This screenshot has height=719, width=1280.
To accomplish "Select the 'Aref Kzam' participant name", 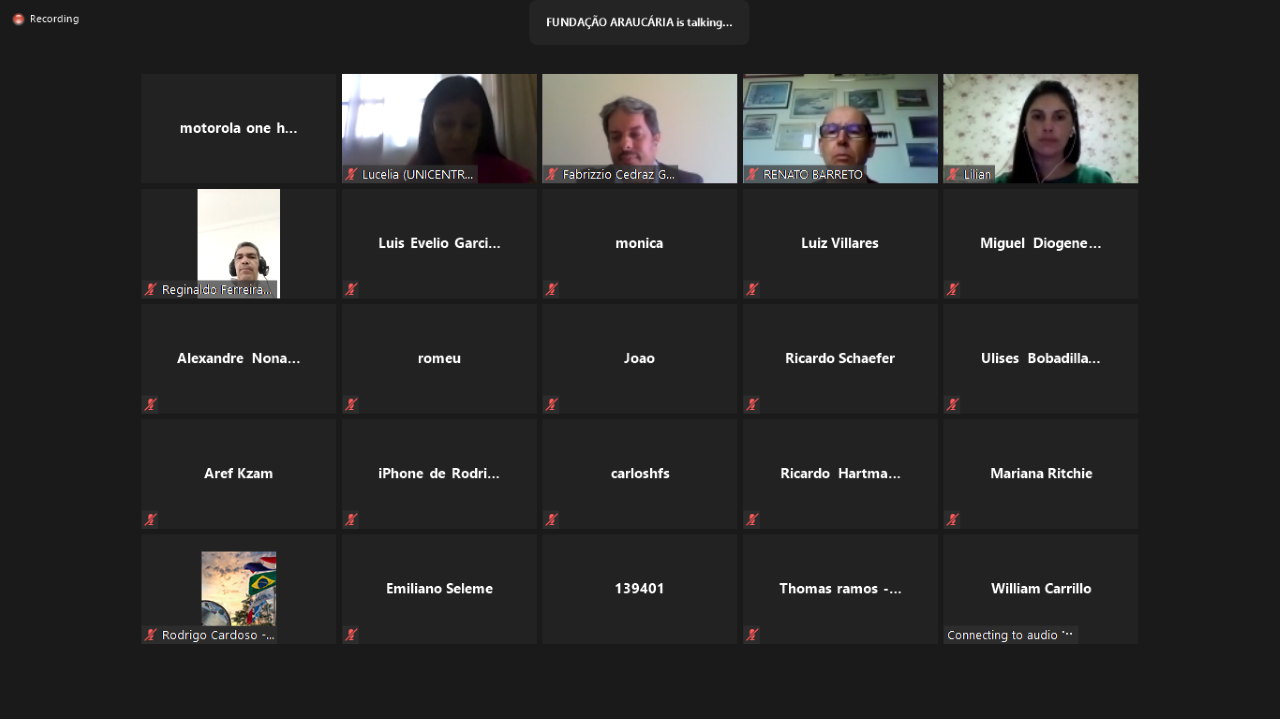I will click(x=238, y=473).
